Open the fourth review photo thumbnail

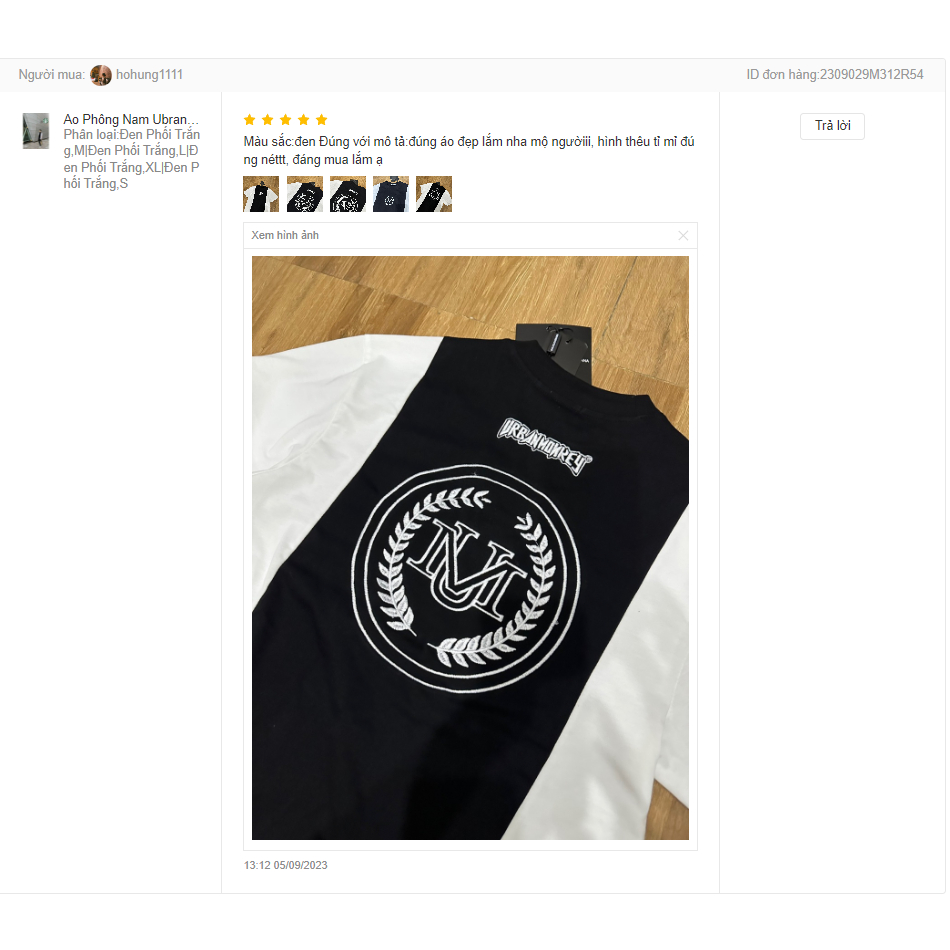[391, 194]
